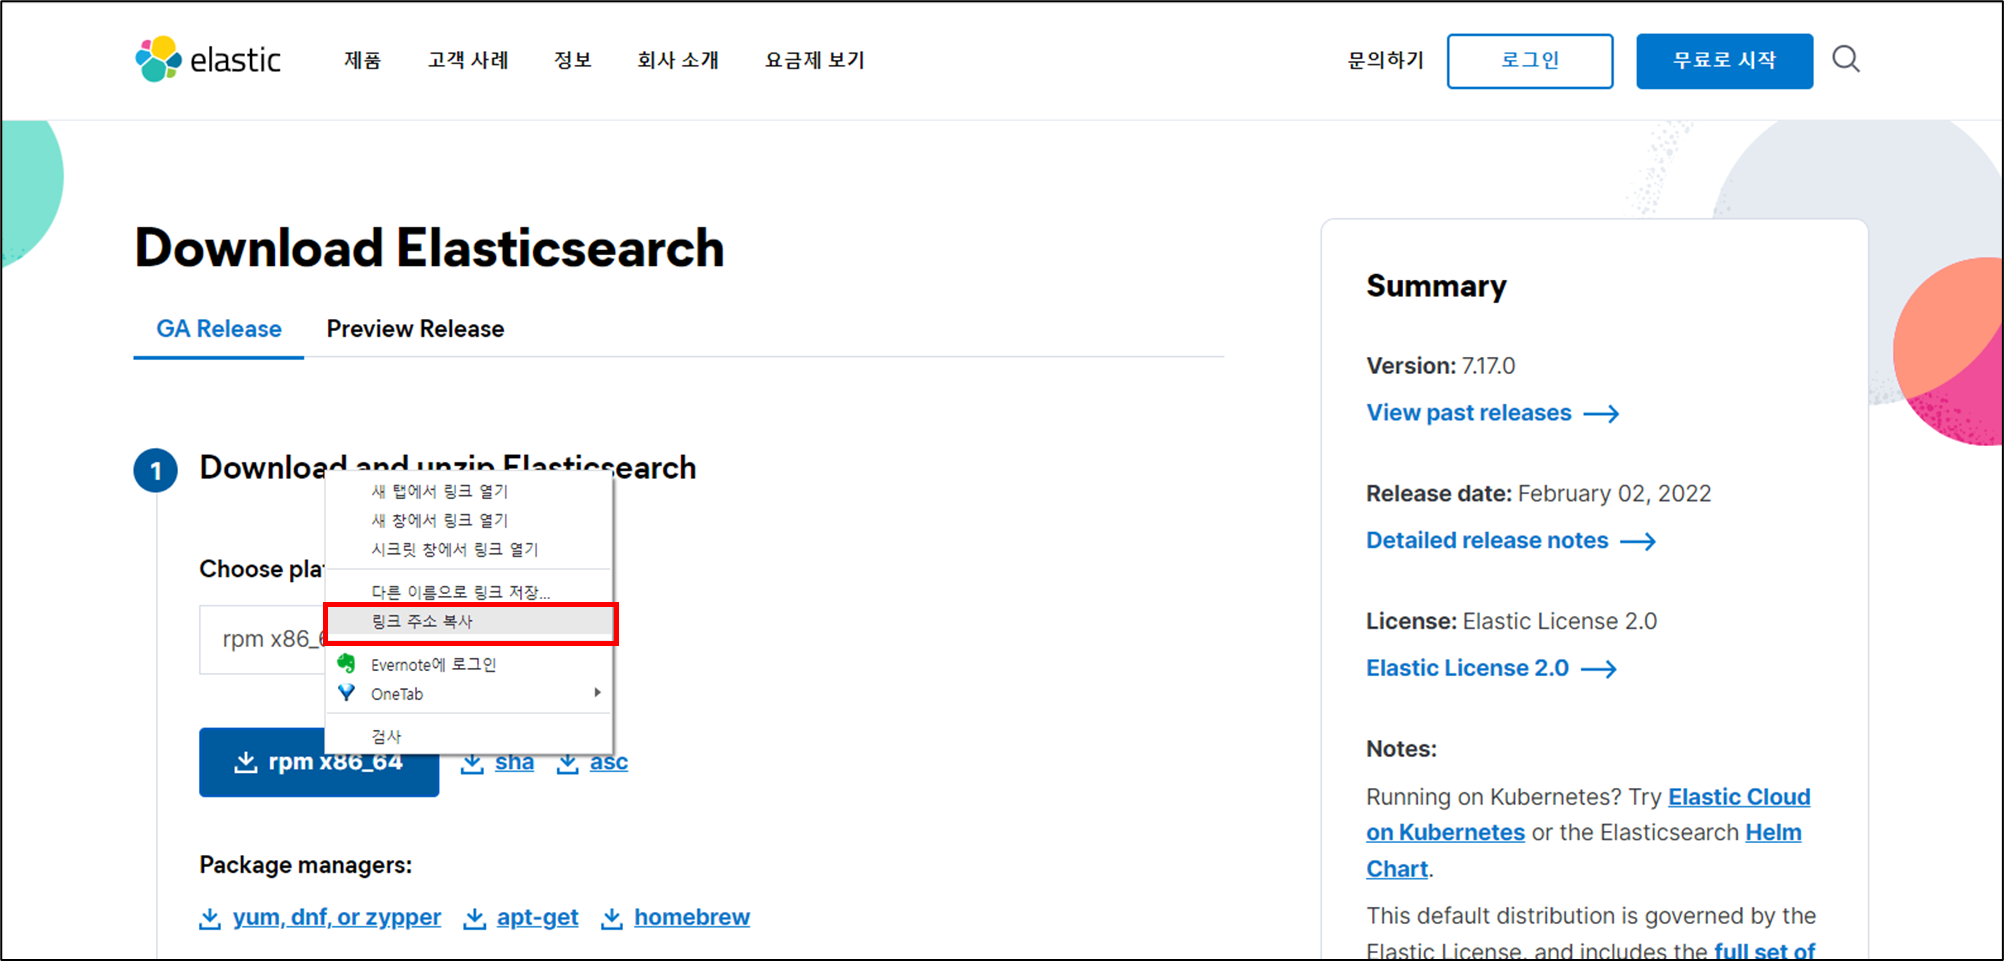Click the Elastic logo
2004x961 pixels.
click(x=208, y=60)
